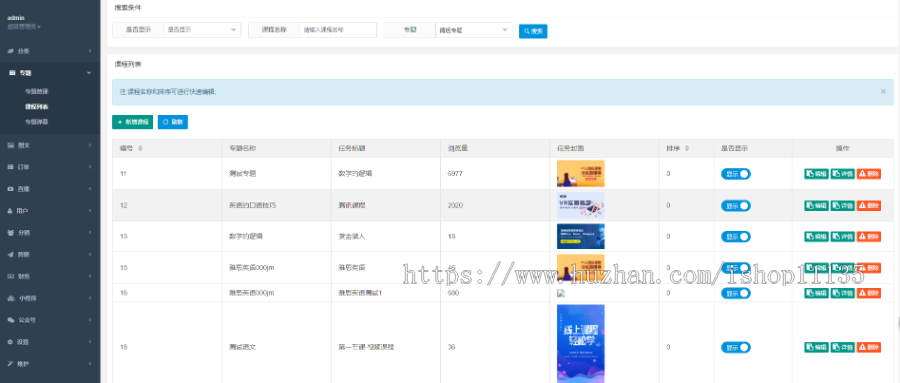Open the tall blue cover for row 18
900x383 pixels.
click(580, 344)
